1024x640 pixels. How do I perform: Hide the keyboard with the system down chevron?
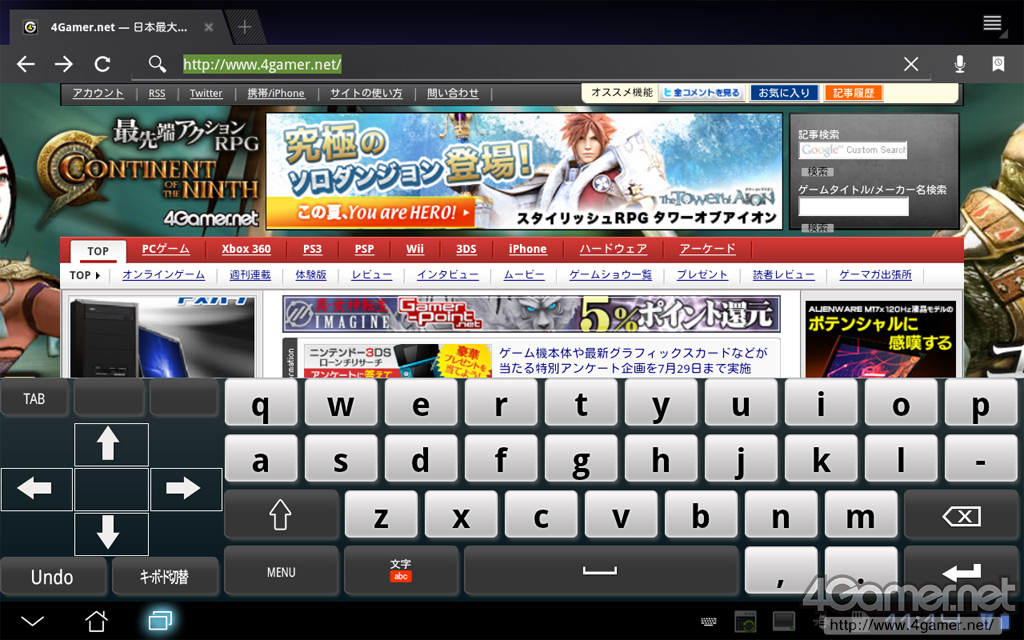32,620
